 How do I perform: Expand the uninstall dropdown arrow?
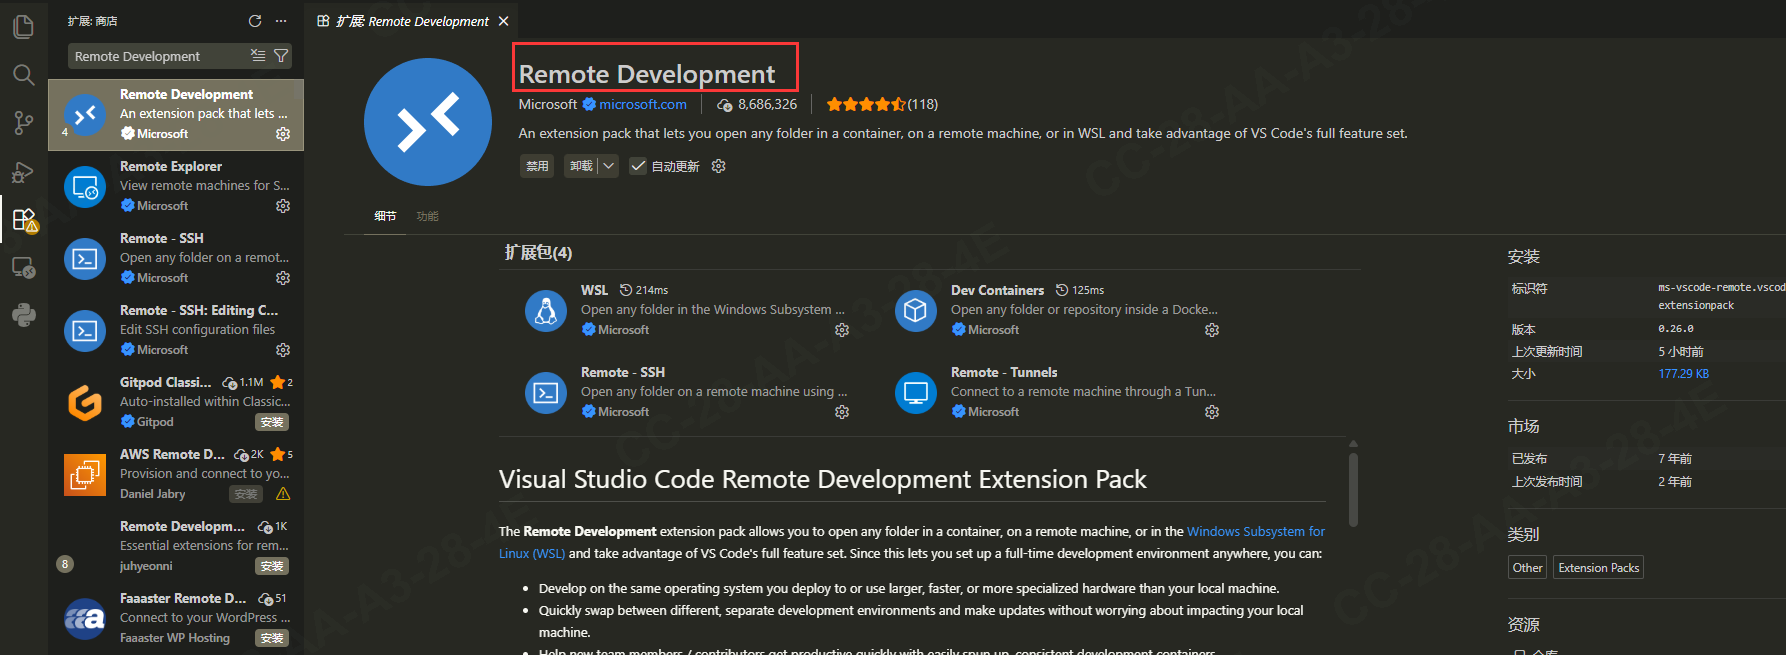(x=608, y=166)
